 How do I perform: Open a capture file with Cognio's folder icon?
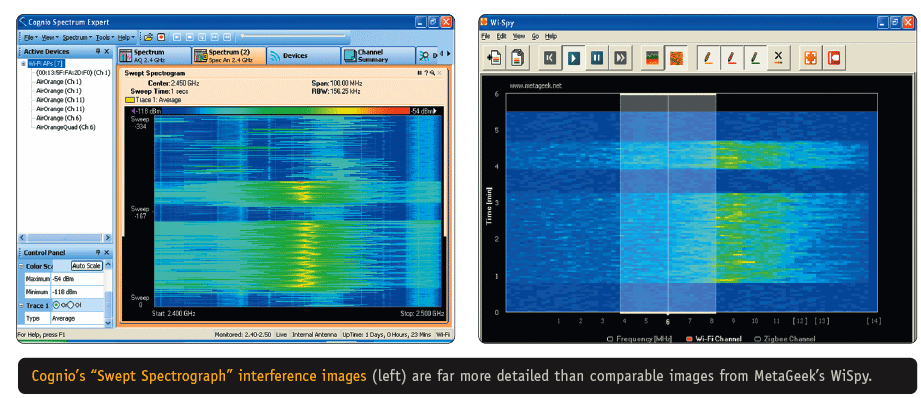[148, 37]
